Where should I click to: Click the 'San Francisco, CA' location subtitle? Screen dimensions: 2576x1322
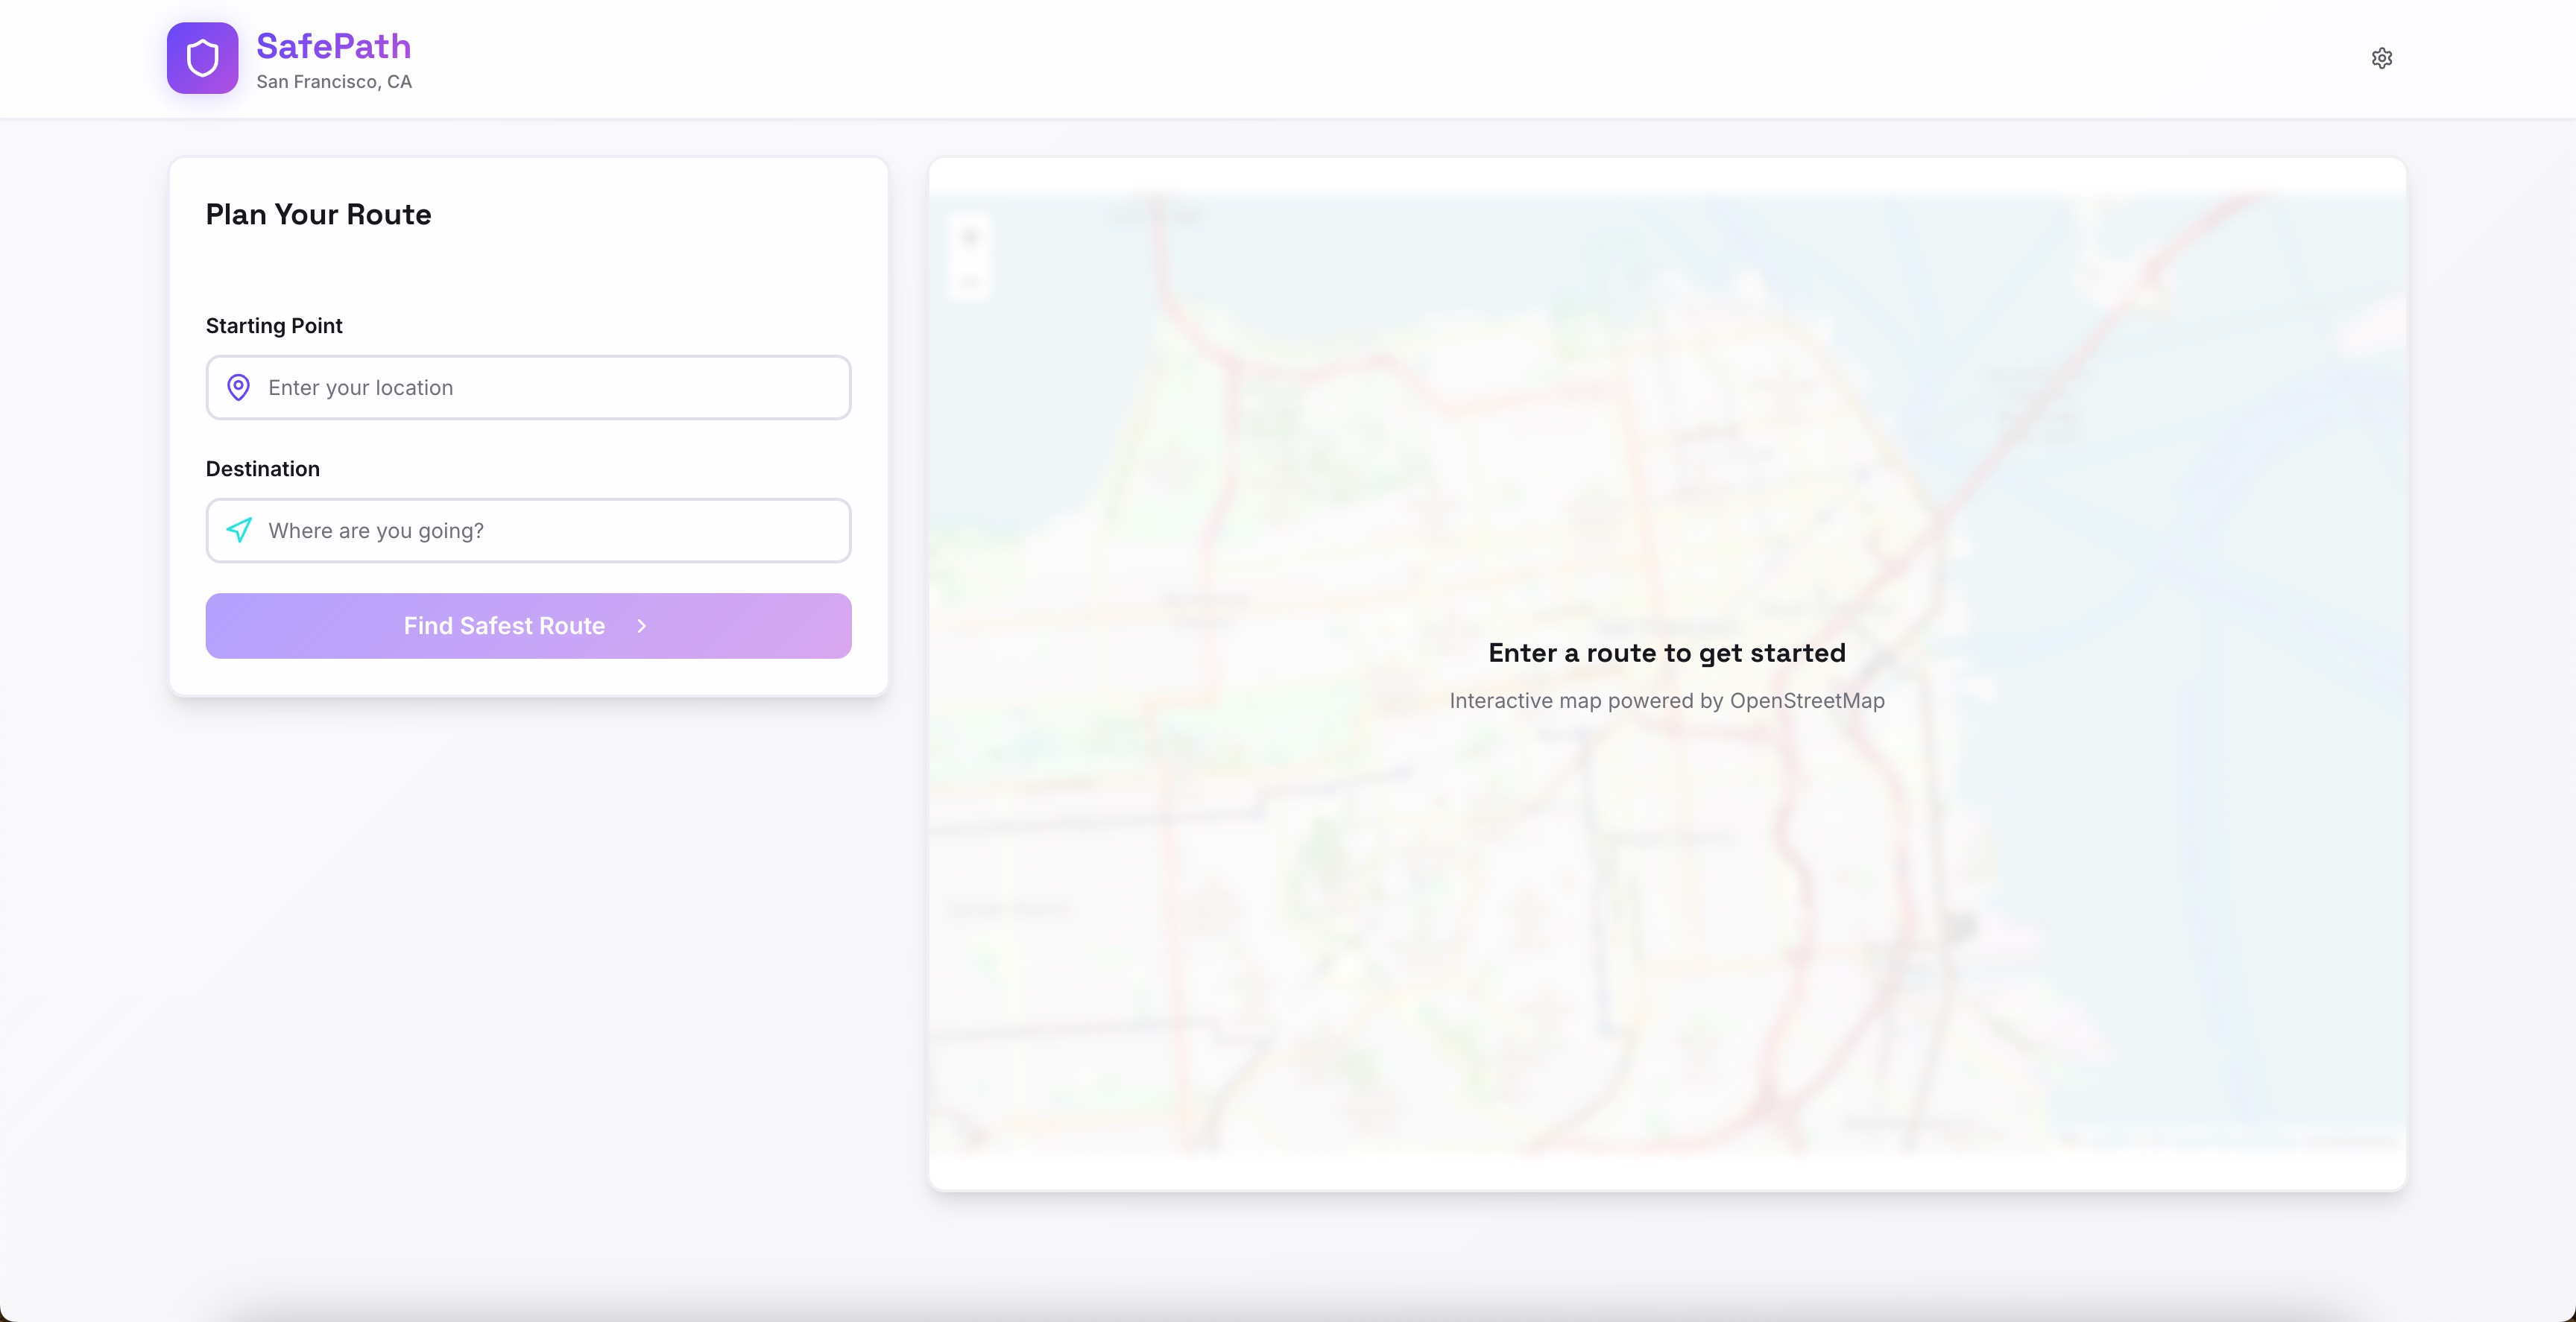click(333, 82)
